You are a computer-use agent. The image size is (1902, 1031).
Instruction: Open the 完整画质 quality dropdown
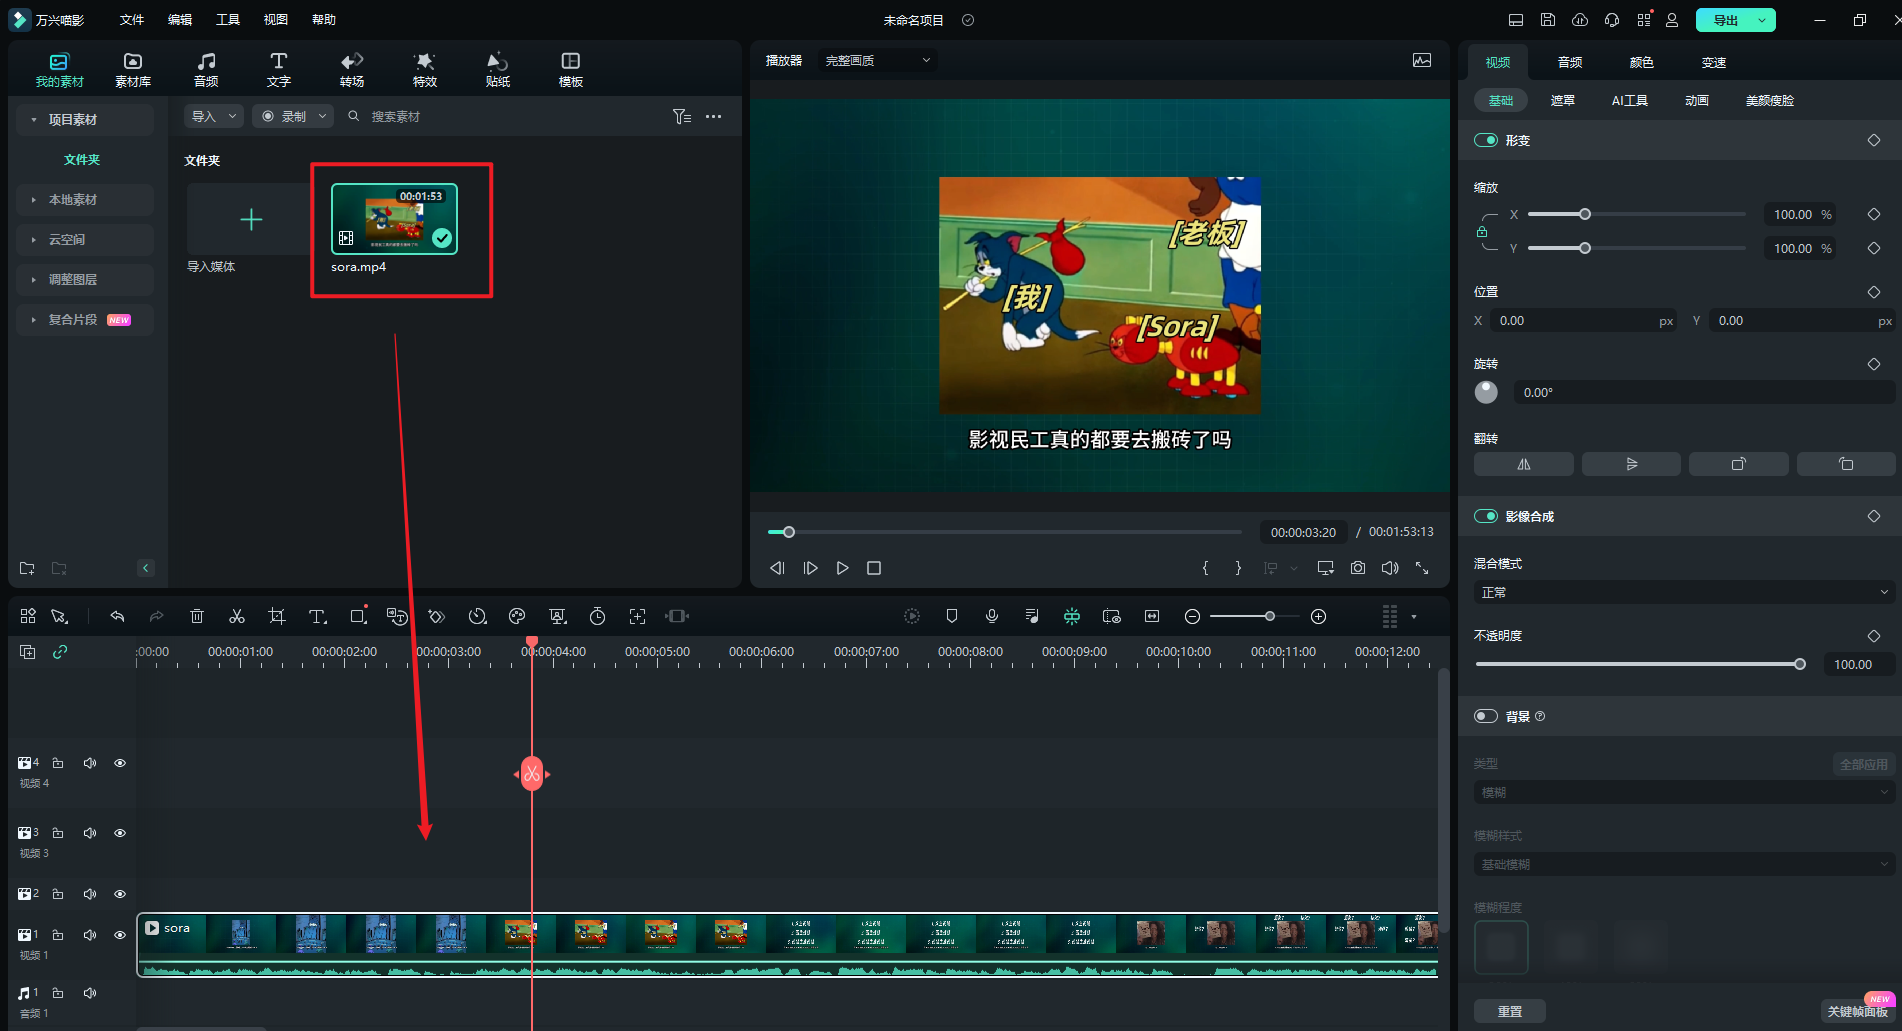877,60
